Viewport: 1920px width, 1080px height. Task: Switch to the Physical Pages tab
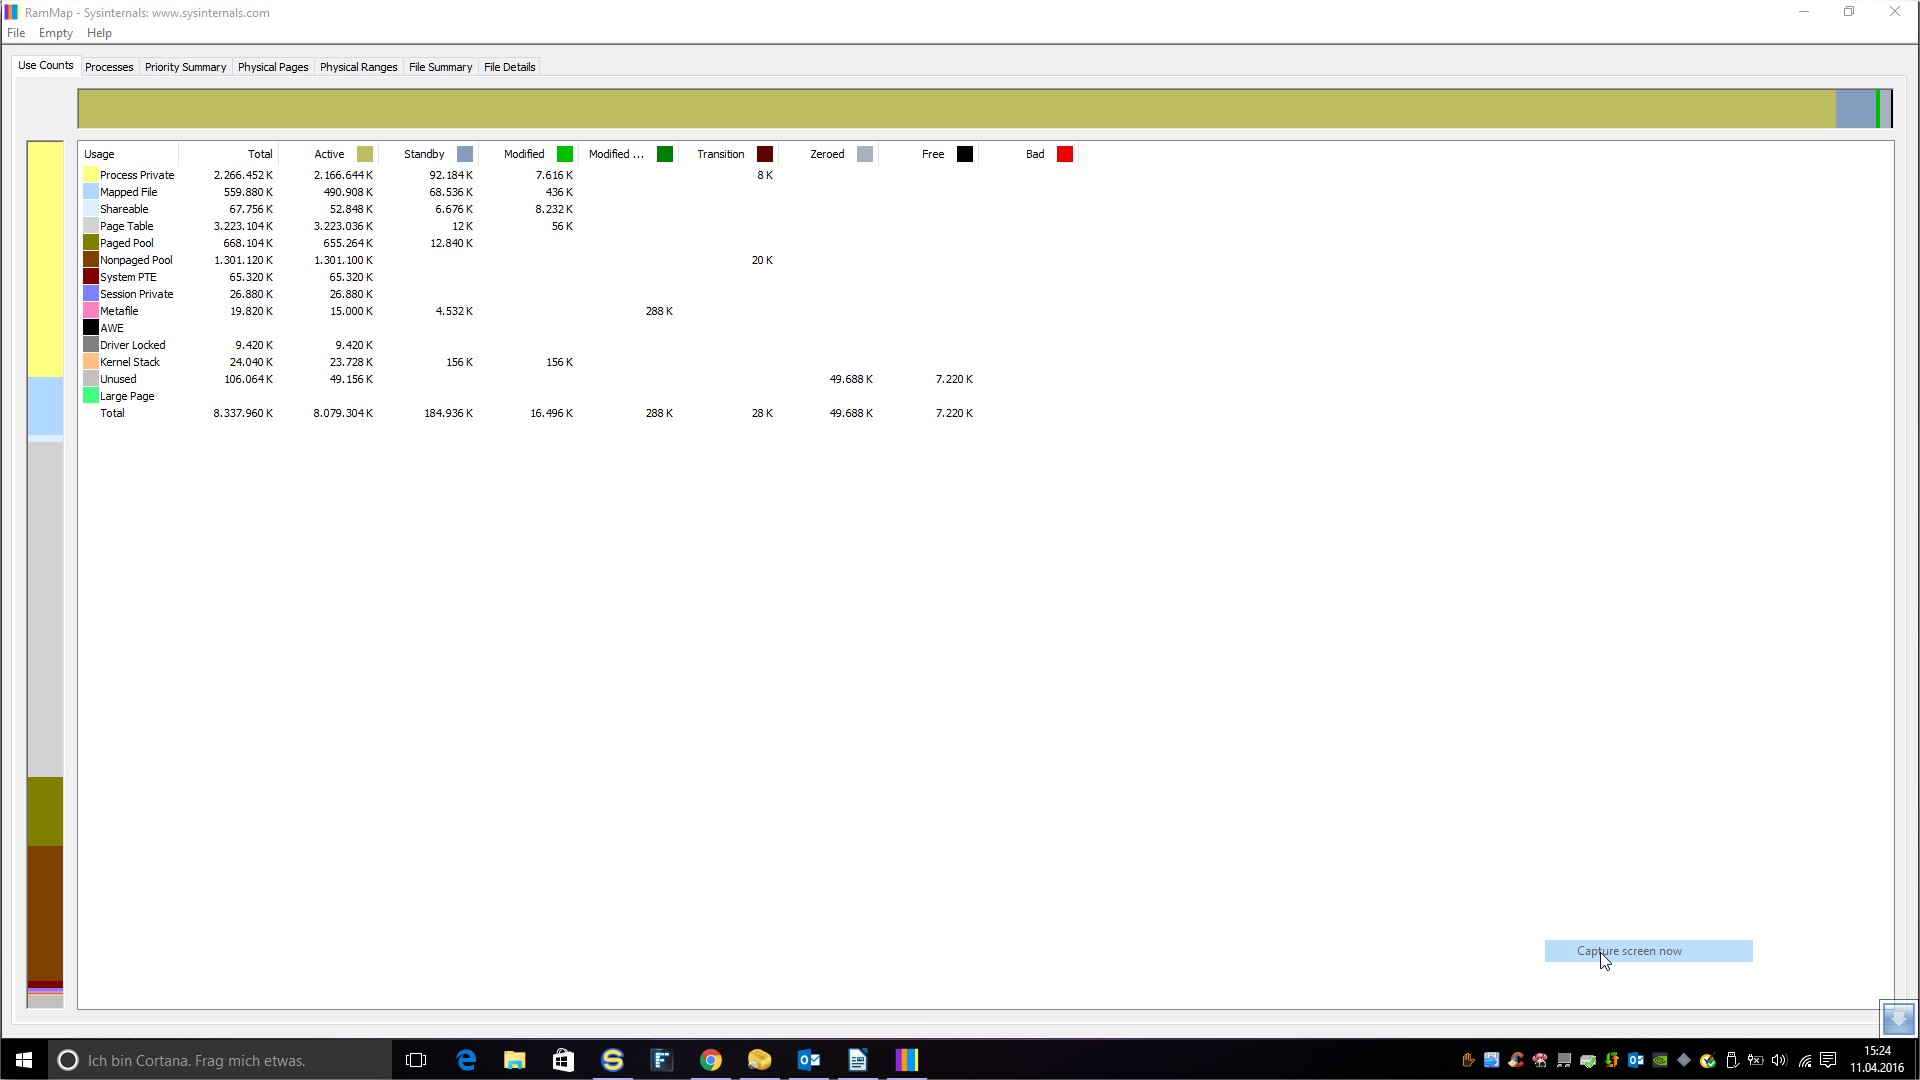[x=273, y=67]
